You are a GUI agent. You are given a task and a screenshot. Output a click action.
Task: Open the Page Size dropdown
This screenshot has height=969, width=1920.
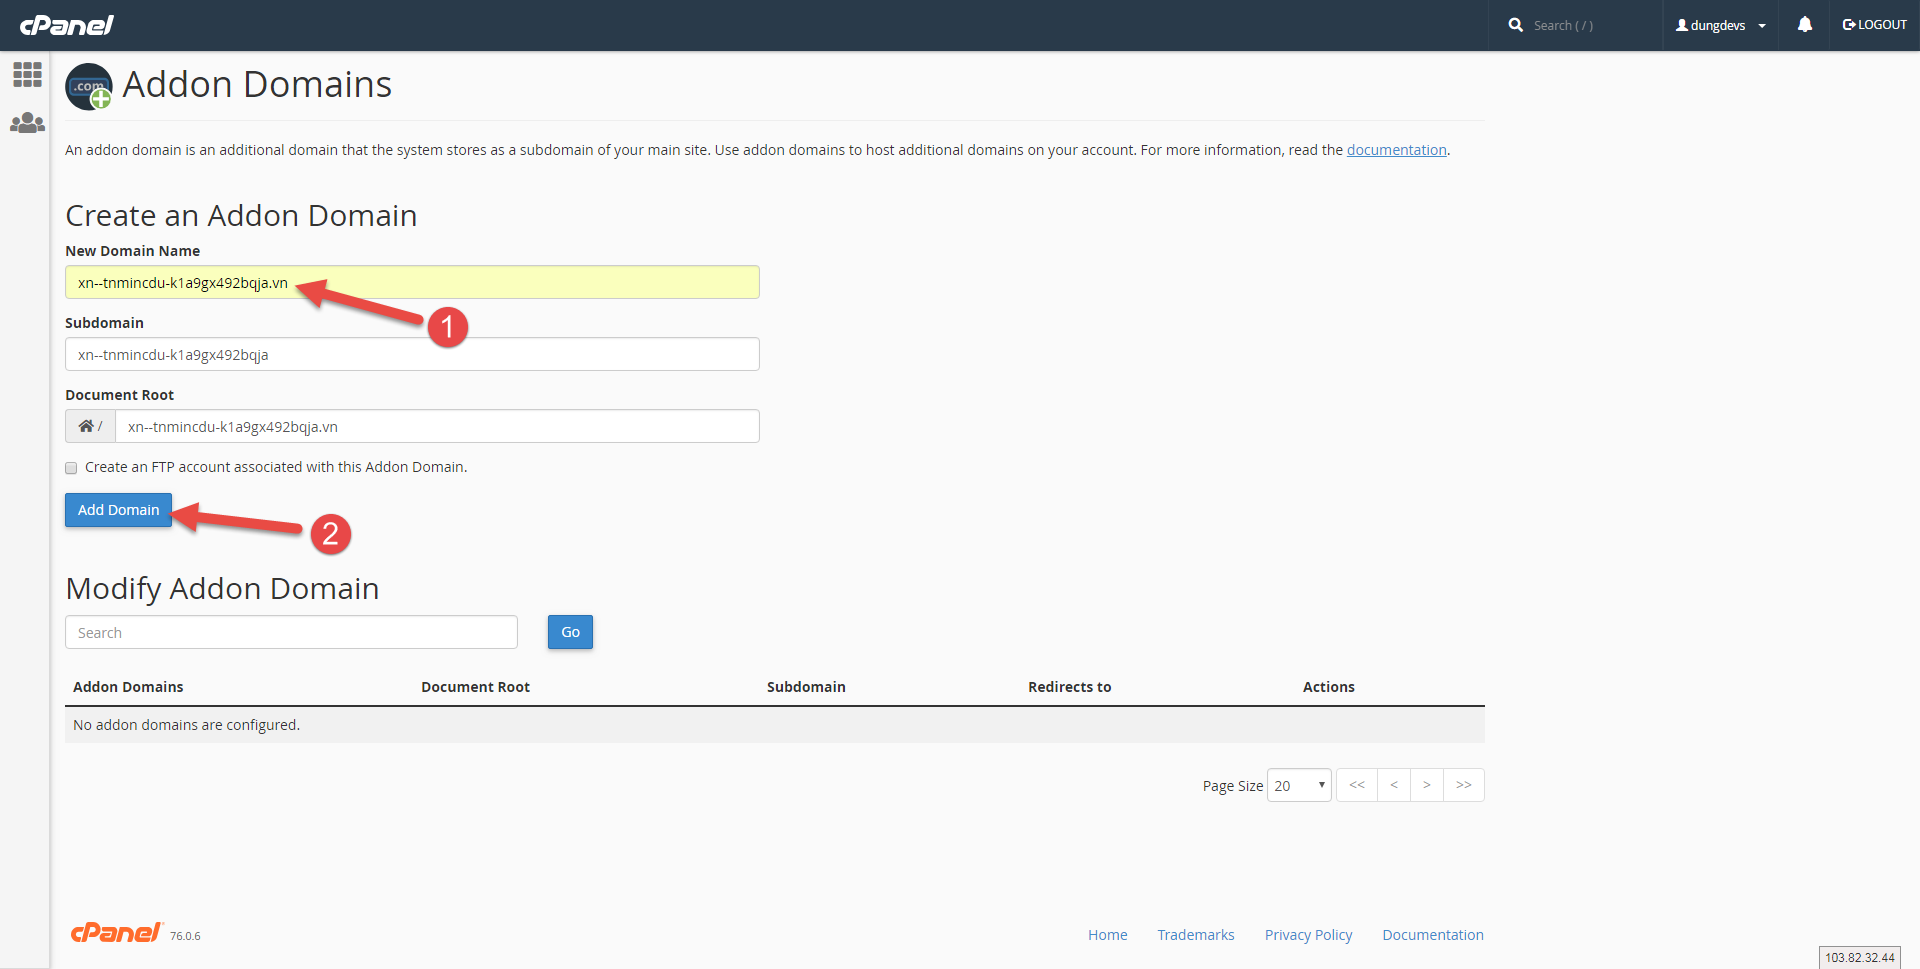click(x=1298, y=785)
